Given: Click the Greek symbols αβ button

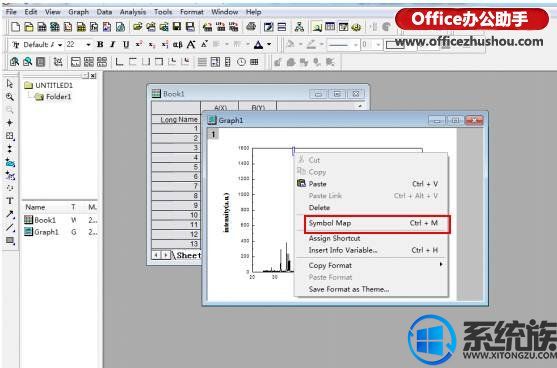Looking at the screenshot, I should click(x=177, y=45).
